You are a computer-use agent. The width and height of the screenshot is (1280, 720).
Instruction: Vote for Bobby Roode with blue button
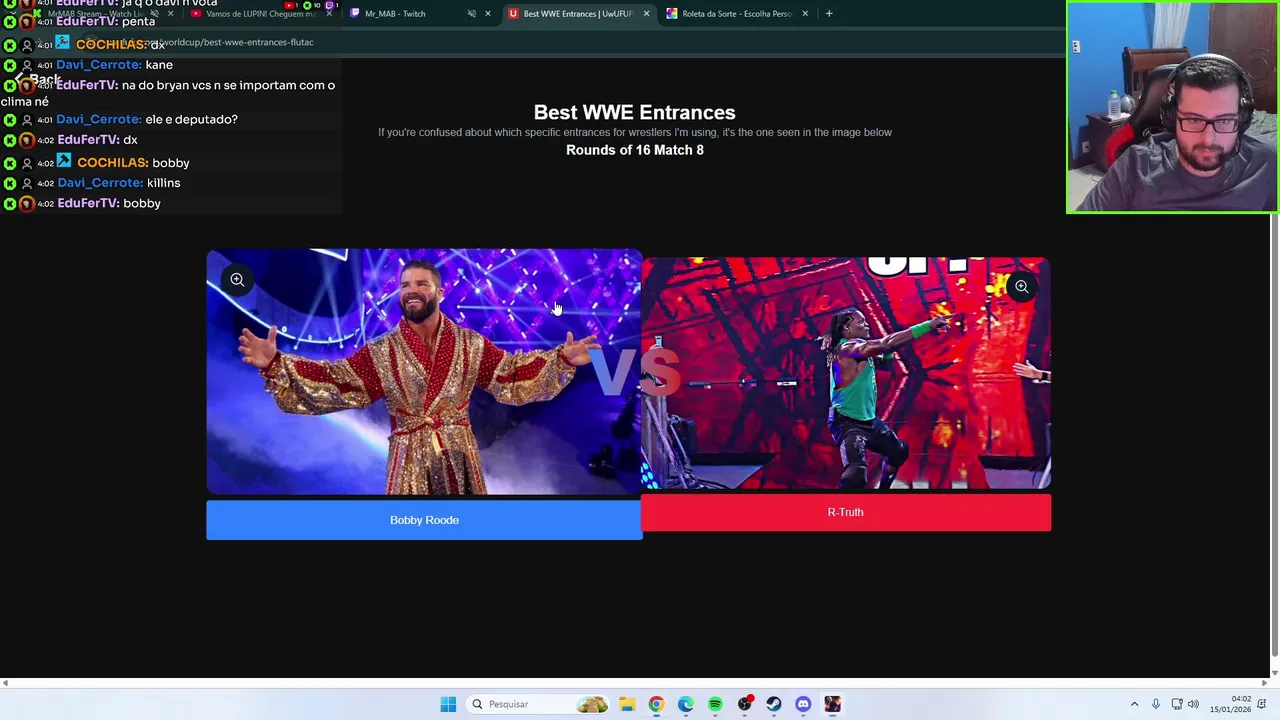pyautogui.click(x=424, y=520)
